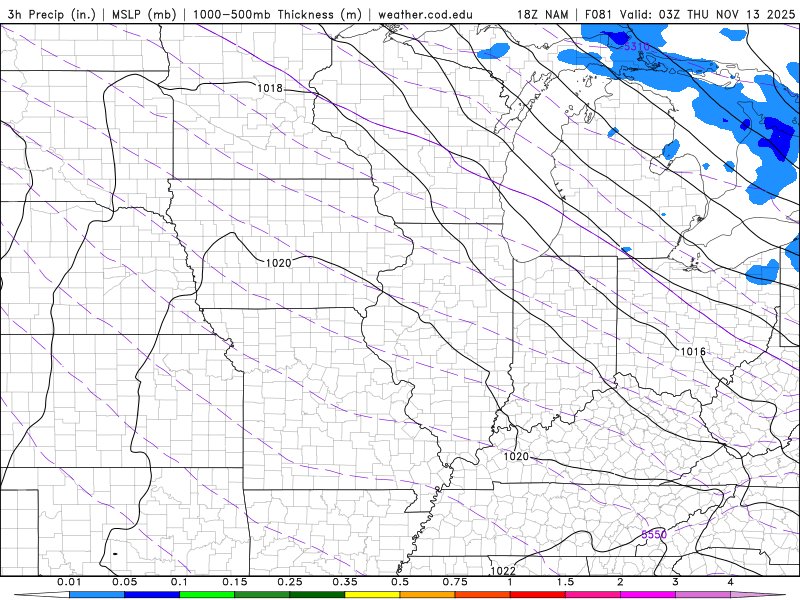800x600 pixels.
Task: Click the 0.01 legend value
Action: (x=69, y=582)
